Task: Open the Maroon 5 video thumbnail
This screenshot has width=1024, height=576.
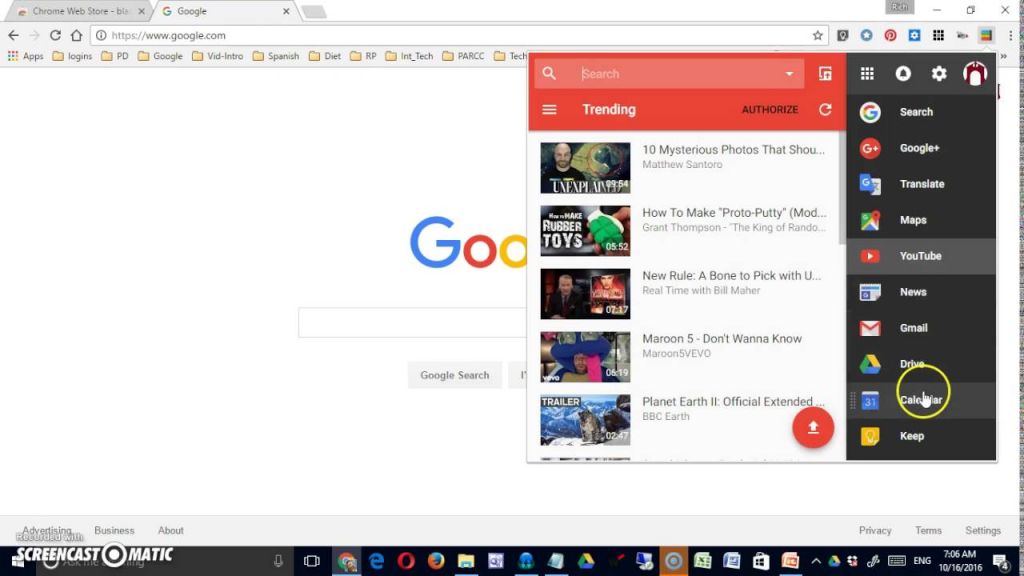Action: pyautogui.click(x=585, y=357)
